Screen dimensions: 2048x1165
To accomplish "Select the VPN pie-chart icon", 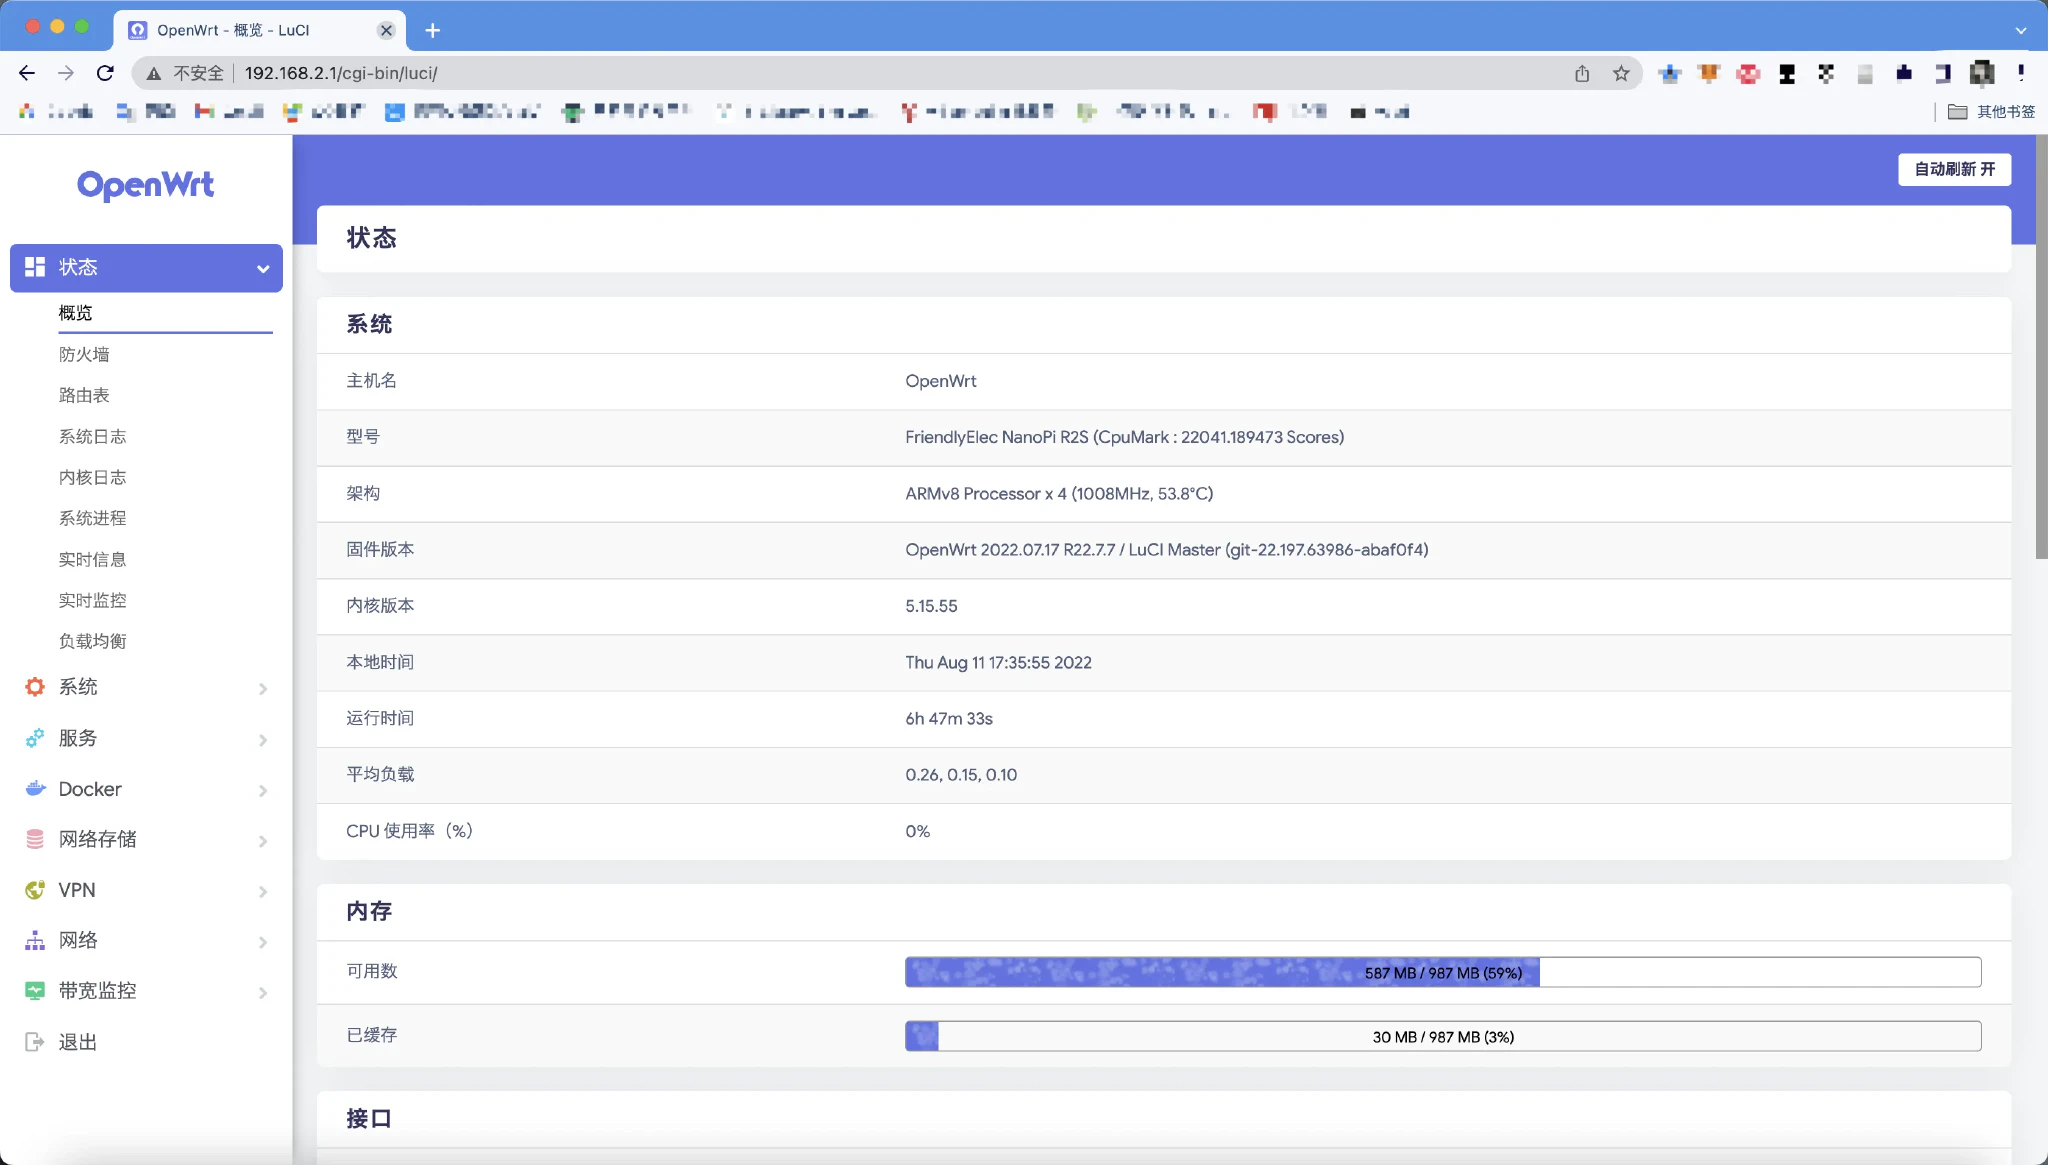I will 35,889.
